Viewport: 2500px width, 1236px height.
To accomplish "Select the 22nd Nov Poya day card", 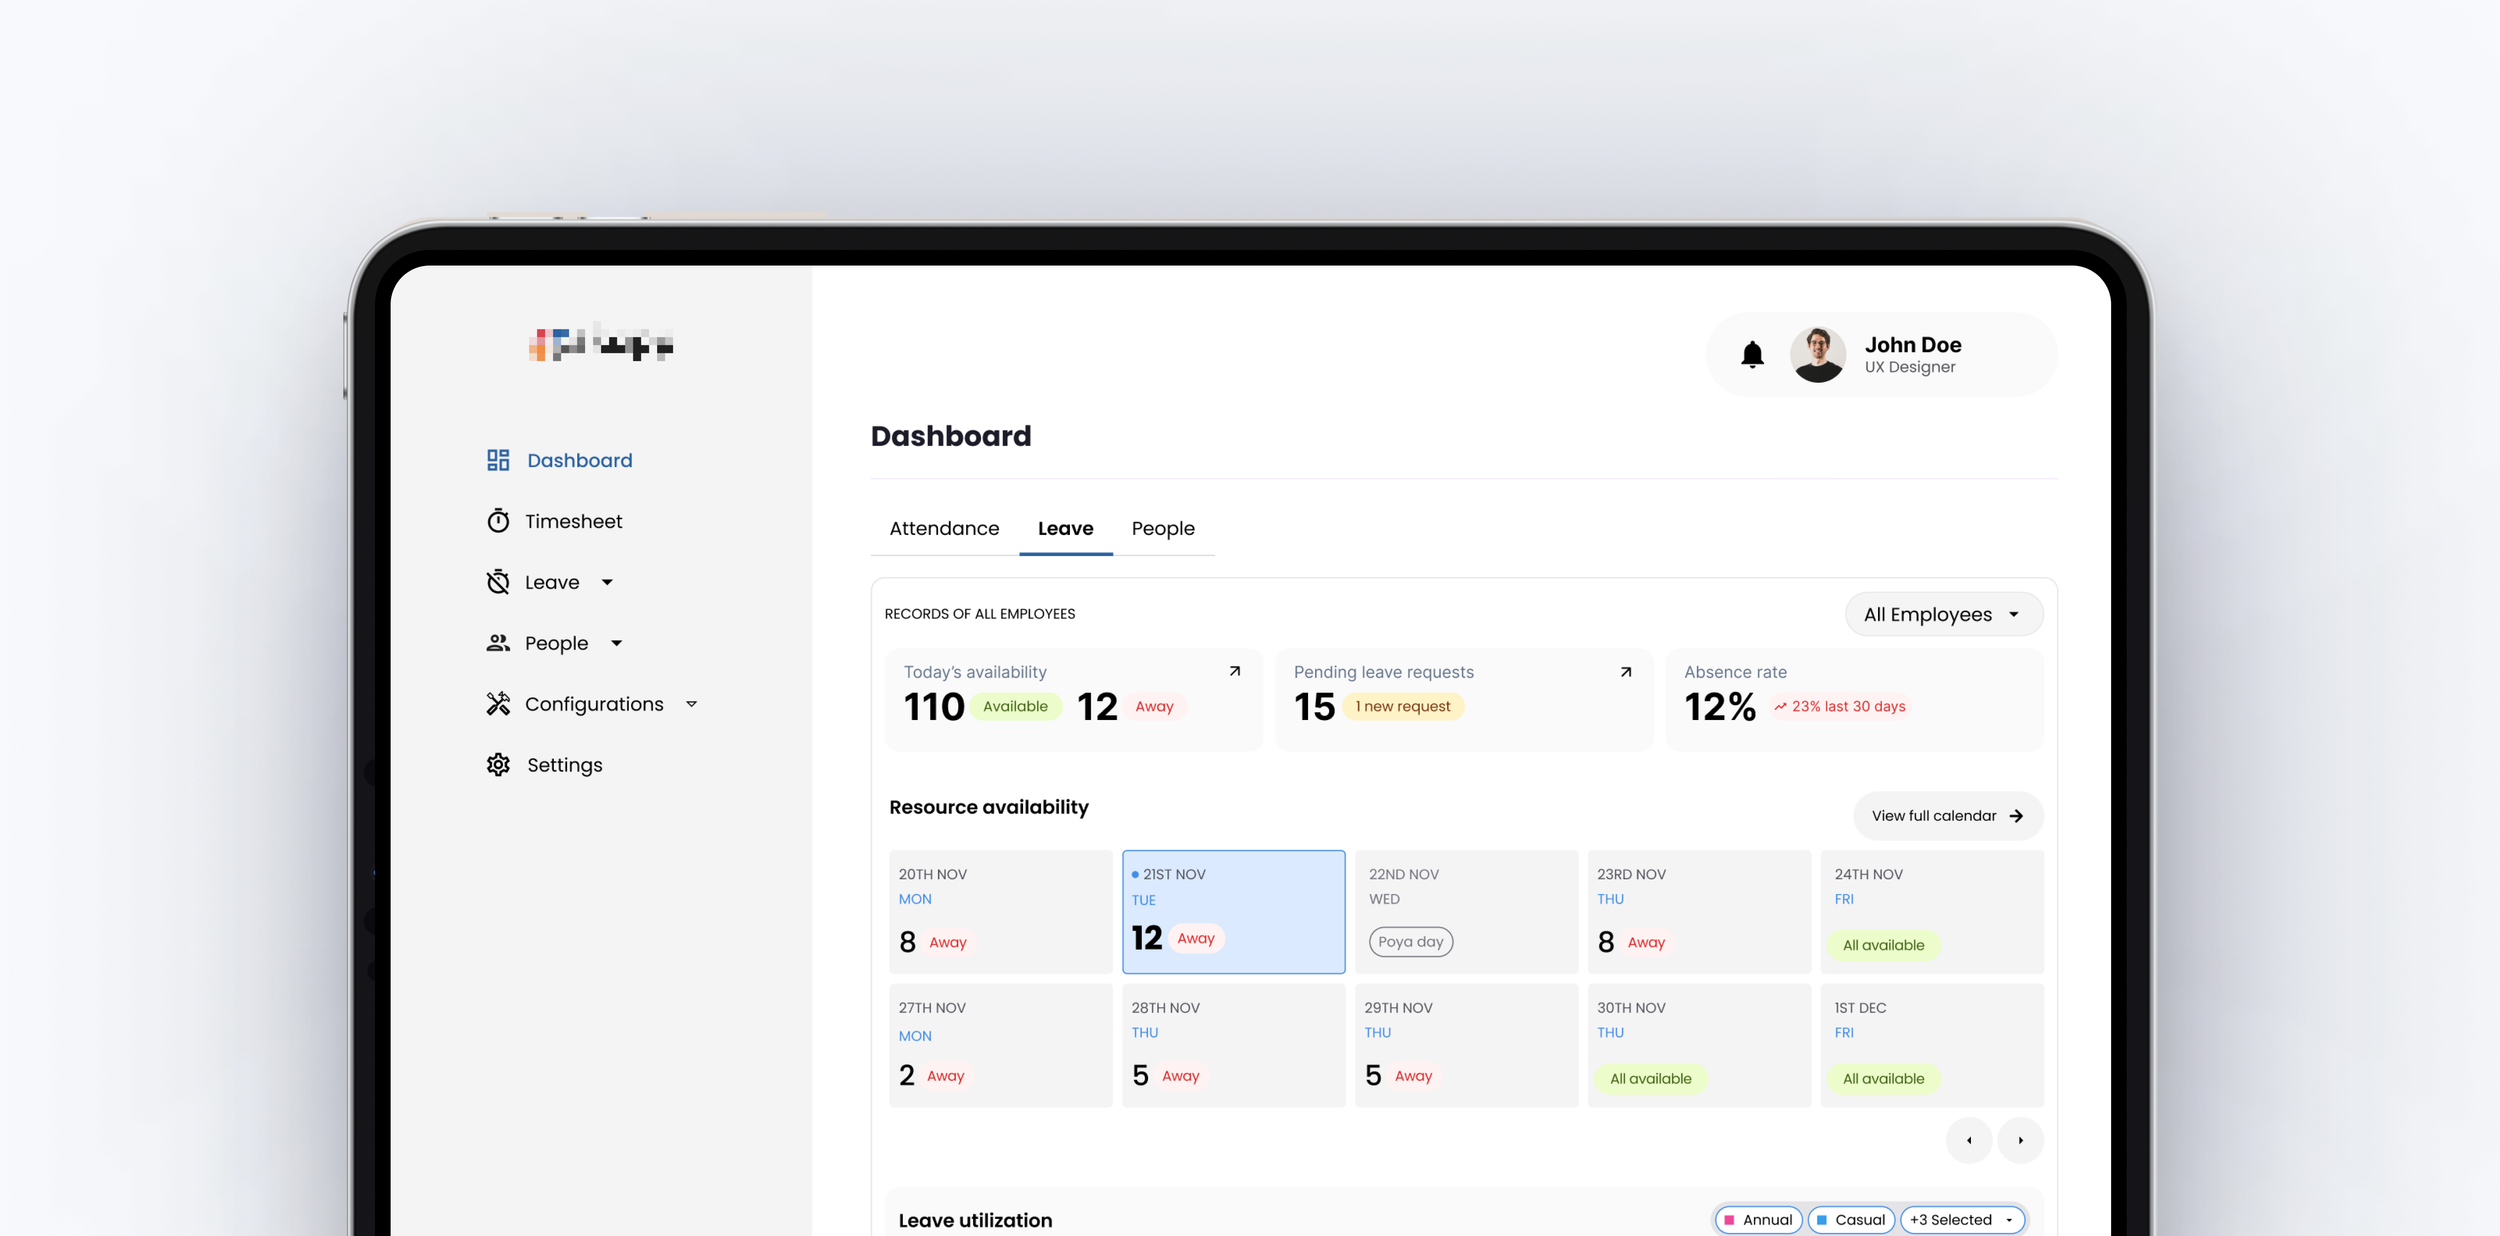I will click(x=1466, y=911).
